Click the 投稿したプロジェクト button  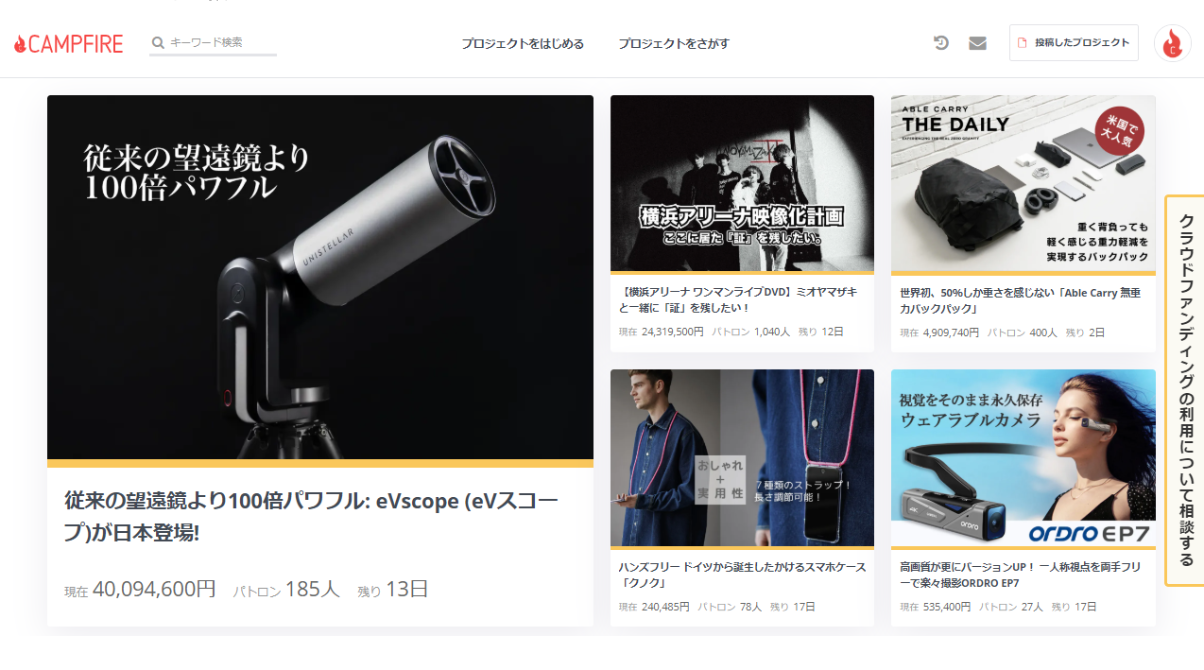click(x=1074, y=43)
